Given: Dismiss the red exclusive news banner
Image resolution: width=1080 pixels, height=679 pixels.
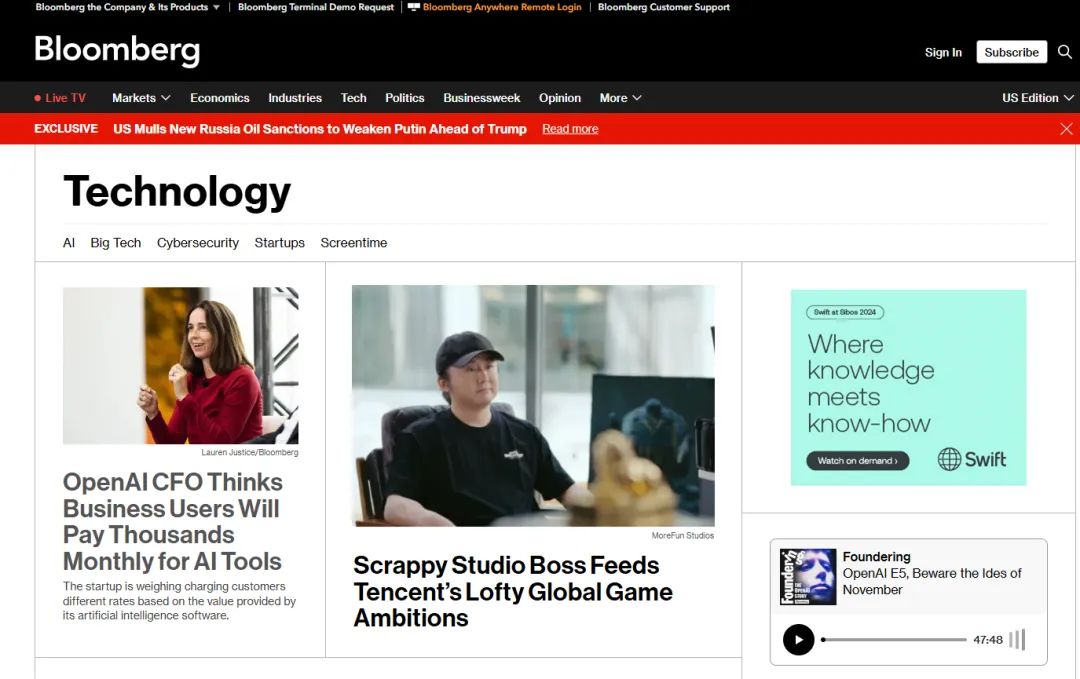Looking at the screenshot, I should [1066, 129].
